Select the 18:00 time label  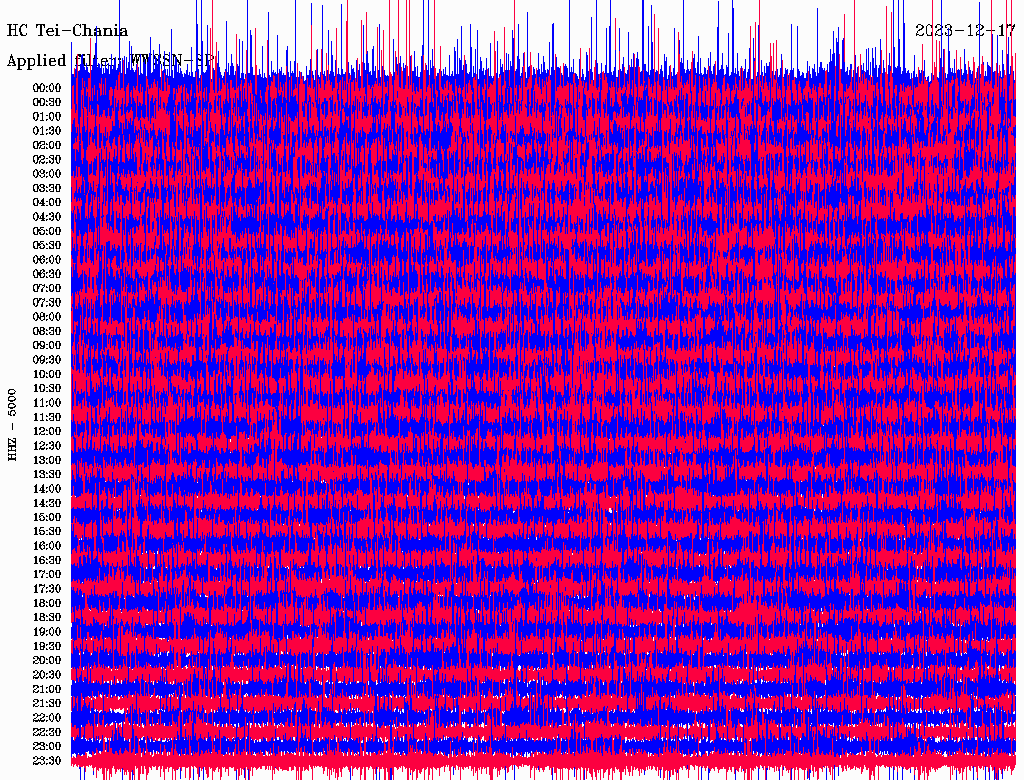pyautogui.click(x=47, y=603)
